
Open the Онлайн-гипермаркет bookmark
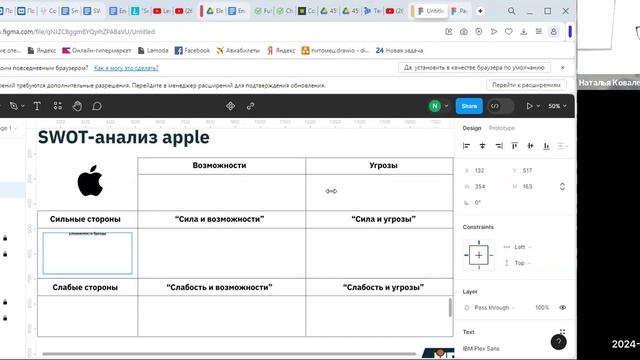tap(97, 51)
